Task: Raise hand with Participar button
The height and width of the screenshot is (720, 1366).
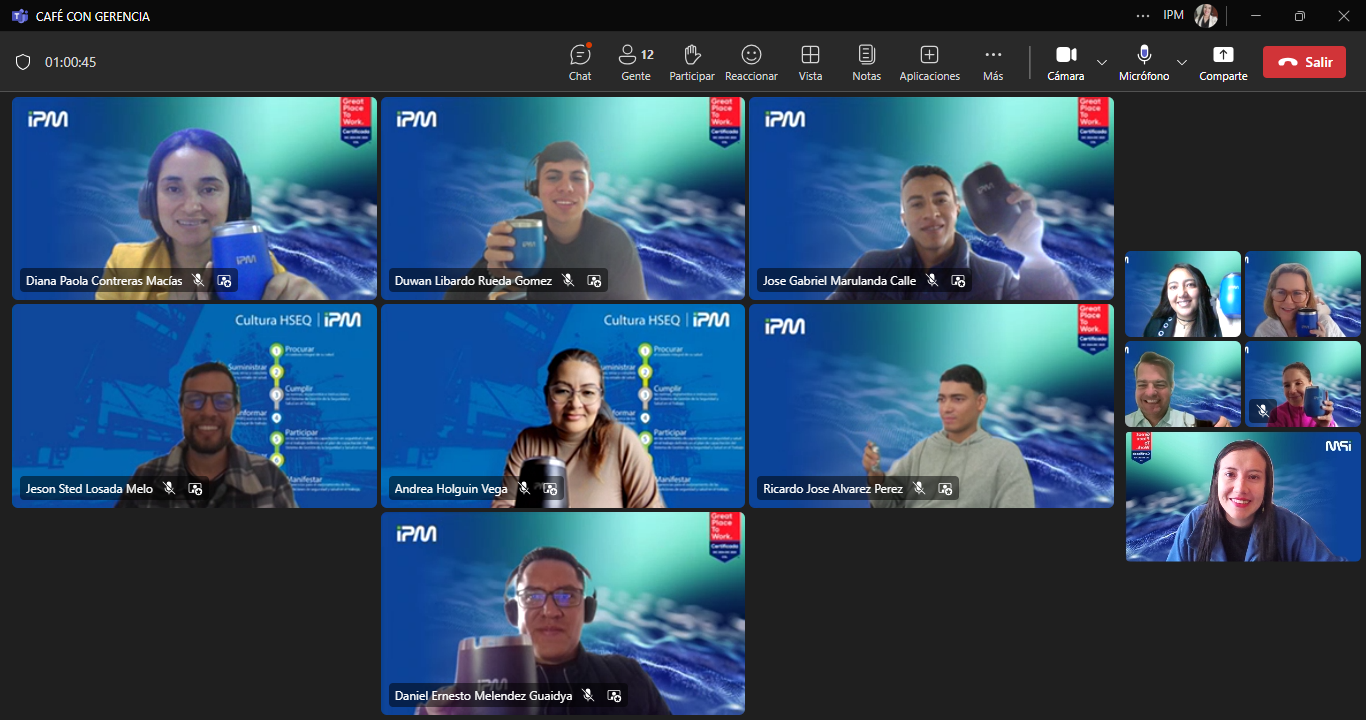Action: point(691,62)
